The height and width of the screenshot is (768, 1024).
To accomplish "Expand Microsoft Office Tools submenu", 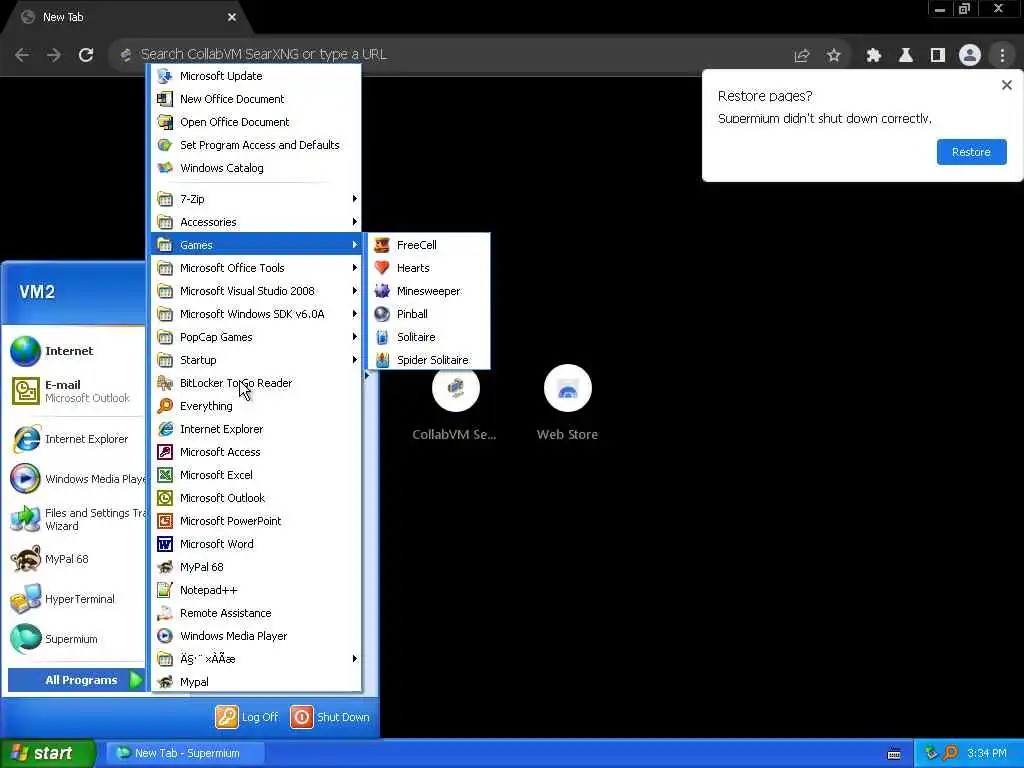I will point(256,268).
